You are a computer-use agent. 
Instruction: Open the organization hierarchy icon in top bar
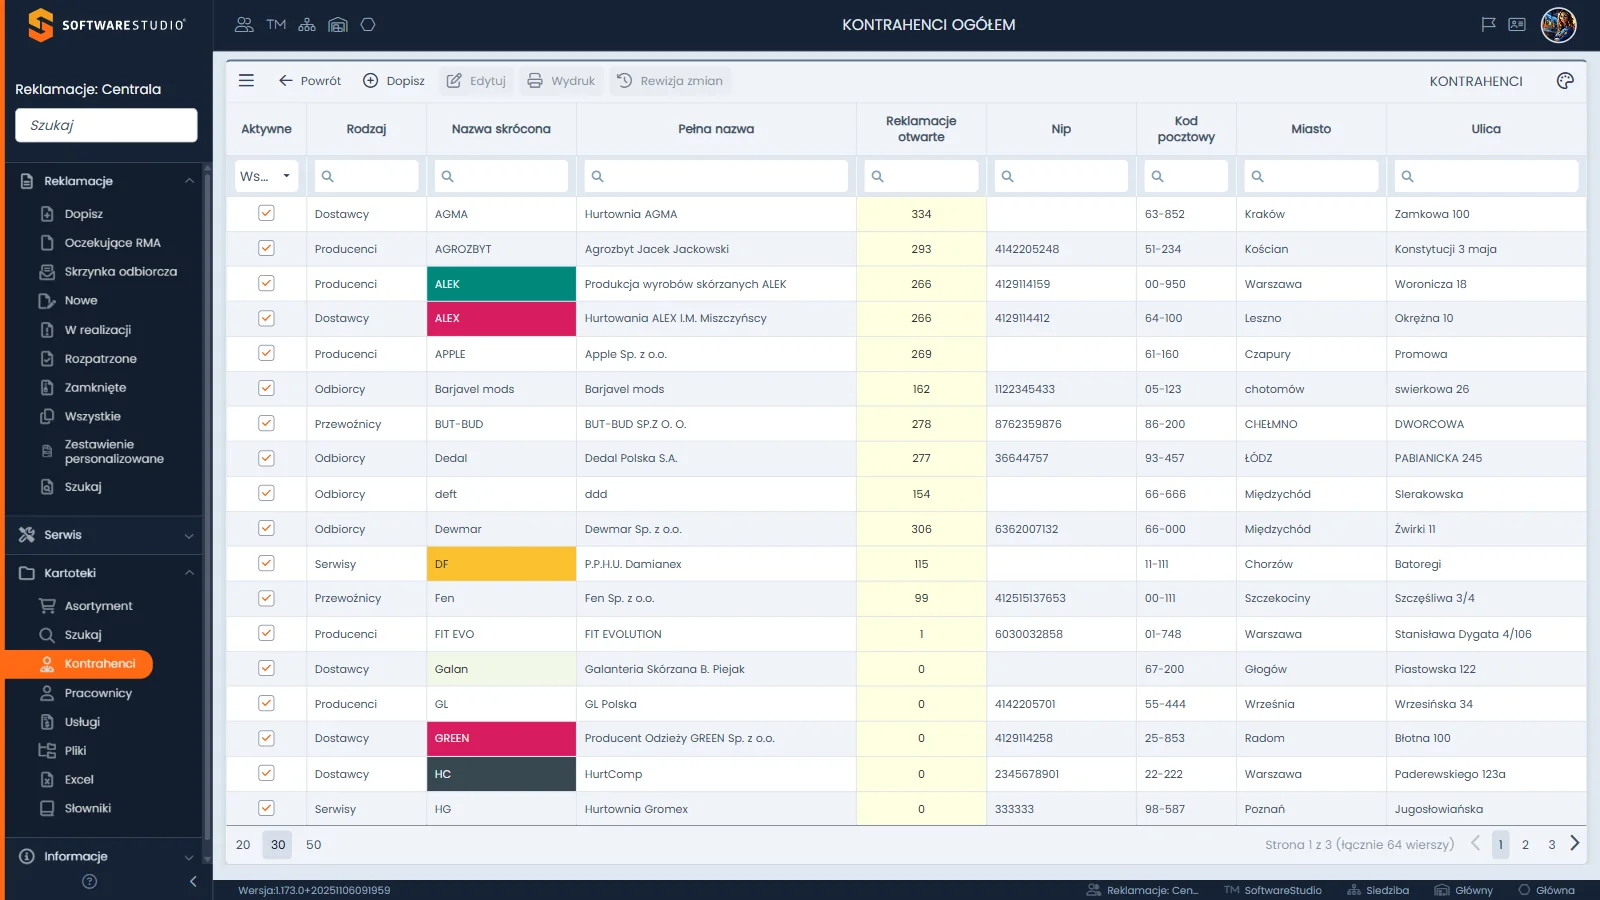click(x=307, y=25)
